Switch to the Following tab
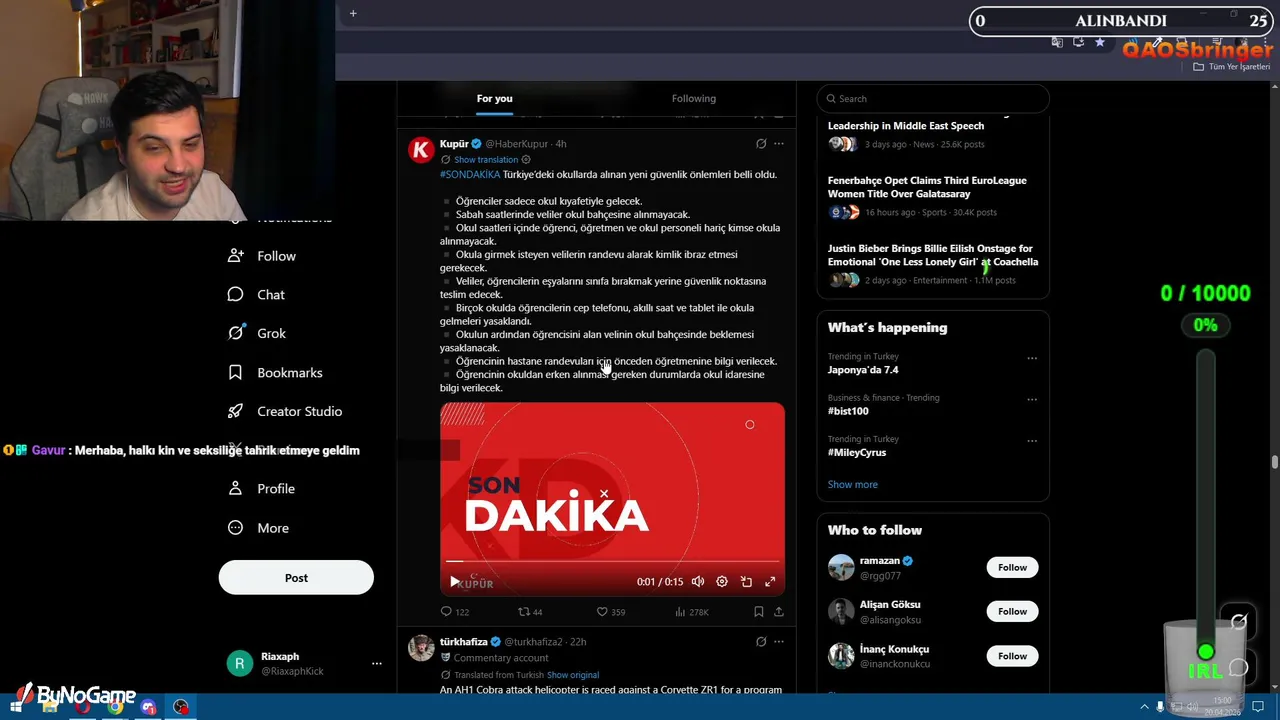Screen dimensions: 1280x720 pos(694,98)
